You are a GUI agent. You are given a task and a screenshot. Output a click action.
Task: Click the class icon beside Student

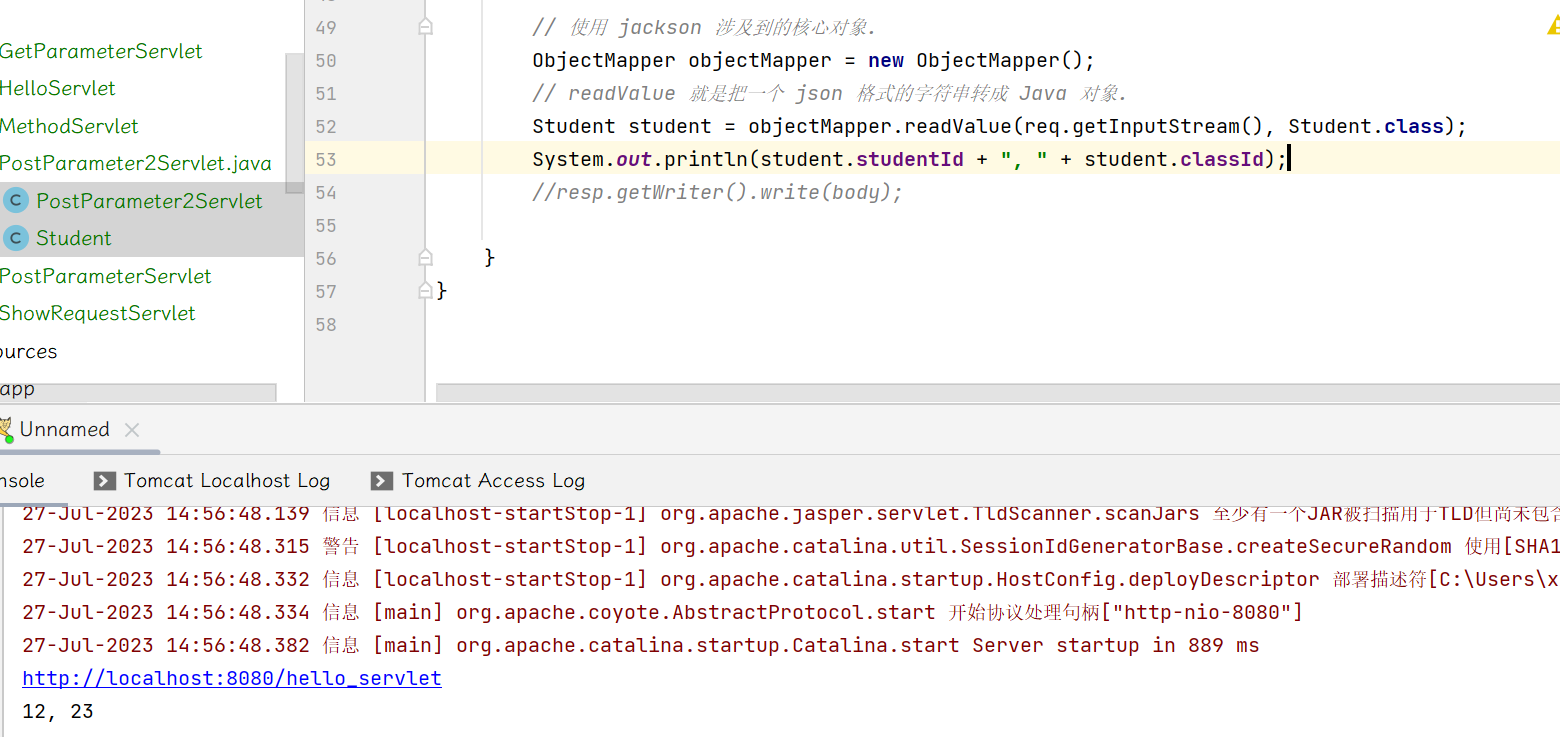tap(16, 238)
